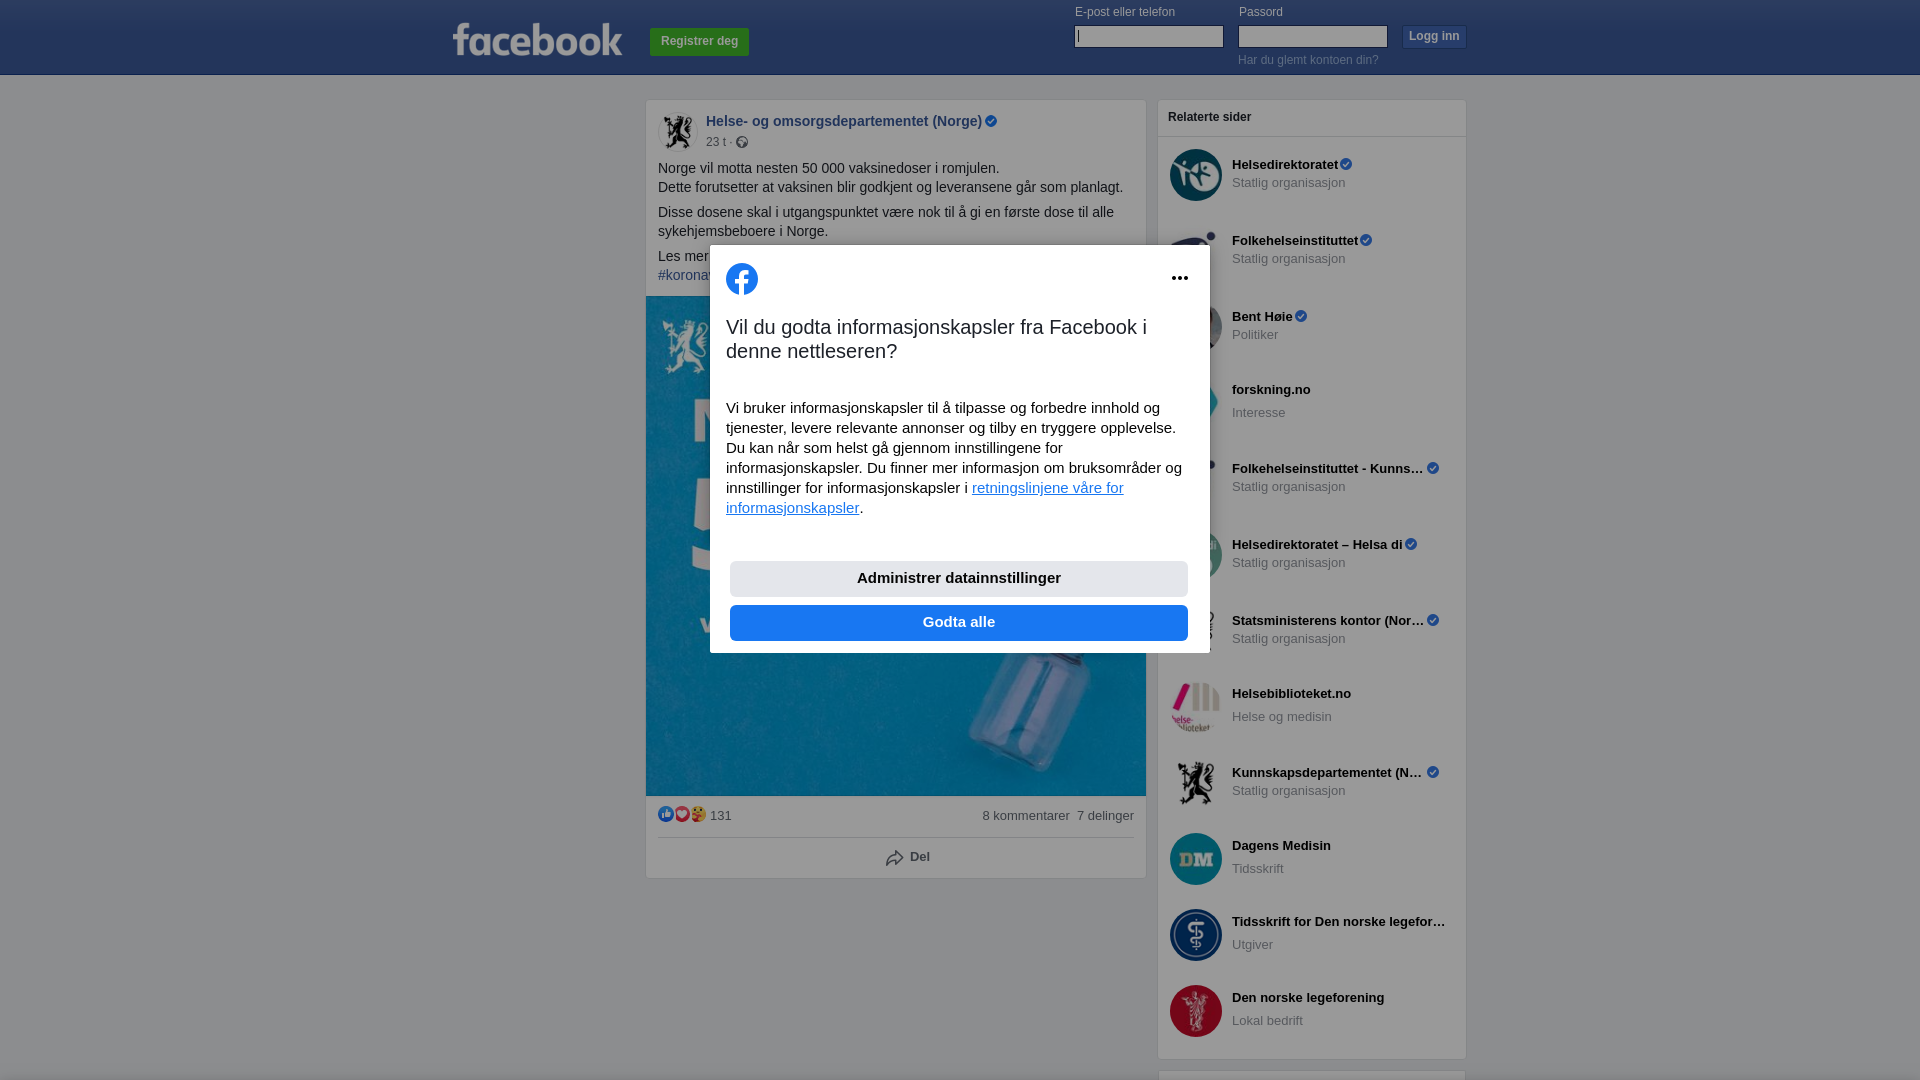Click Kunnskapsdepartementet lion crest avatar
Screen dimensions: 1920x1080
(x=1196, y=783)
